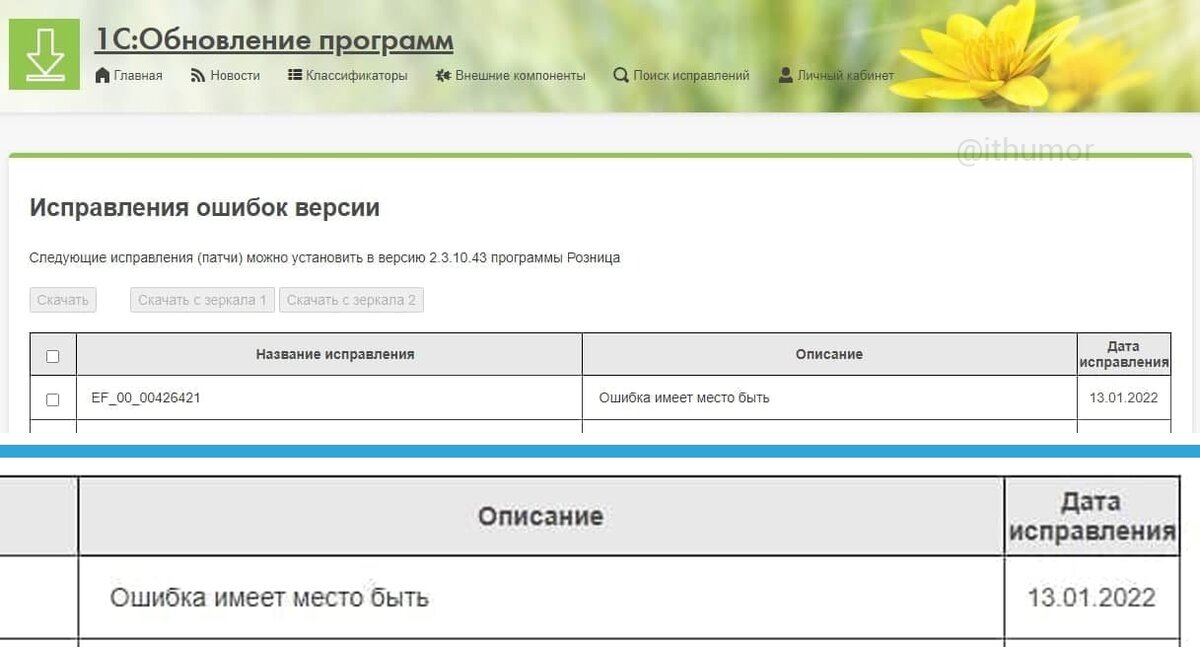
Task: Click the green download logo icon
Action: tap(44, 54)
